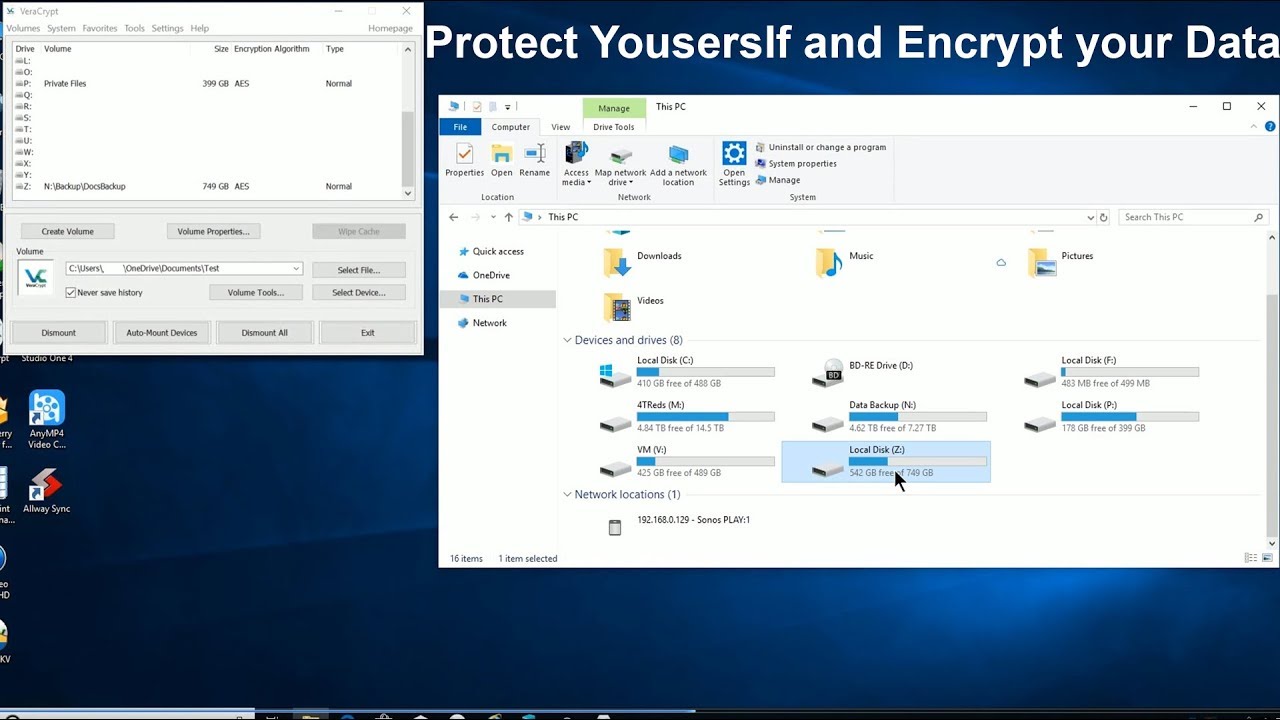
Task: Open the VeraCrypt System menu
Action: click(61, 28)
